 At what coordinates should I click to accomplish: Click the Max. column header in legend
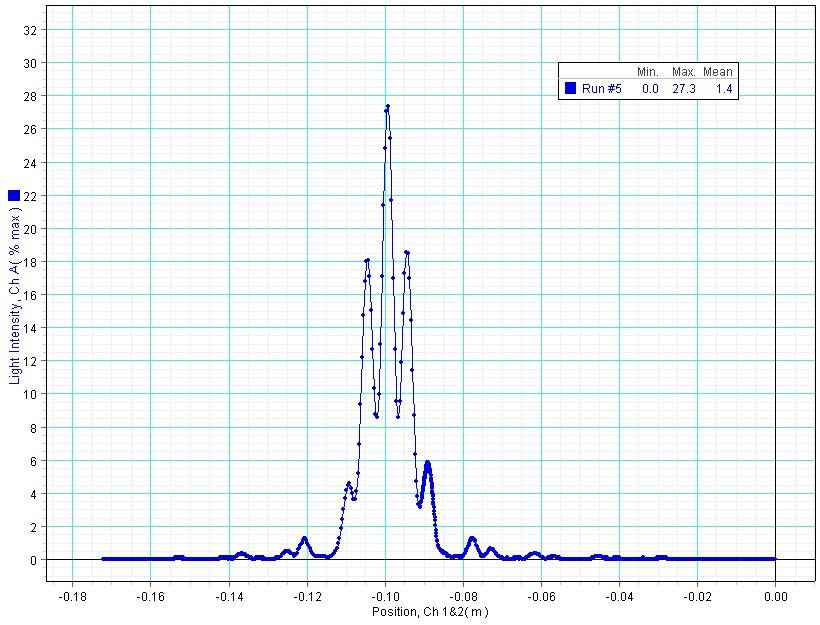(x=684, y=72)
